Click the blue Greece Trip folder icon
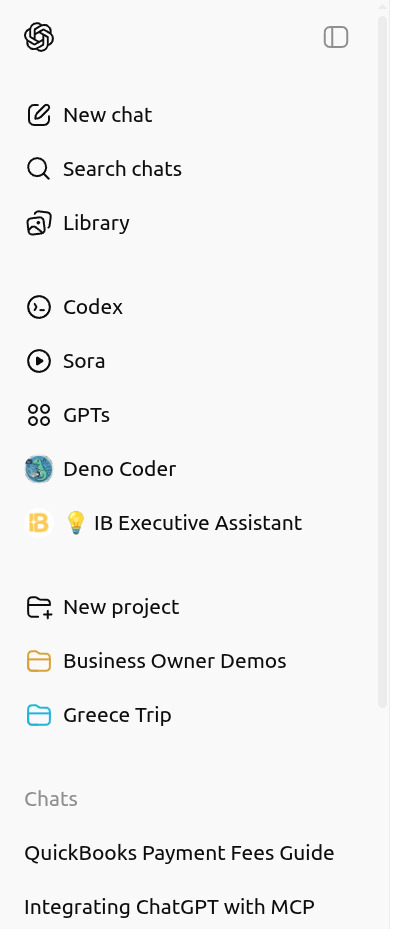The height and width of the screenshot is (929, 394). pyautogui.click(x=39, y=715)
